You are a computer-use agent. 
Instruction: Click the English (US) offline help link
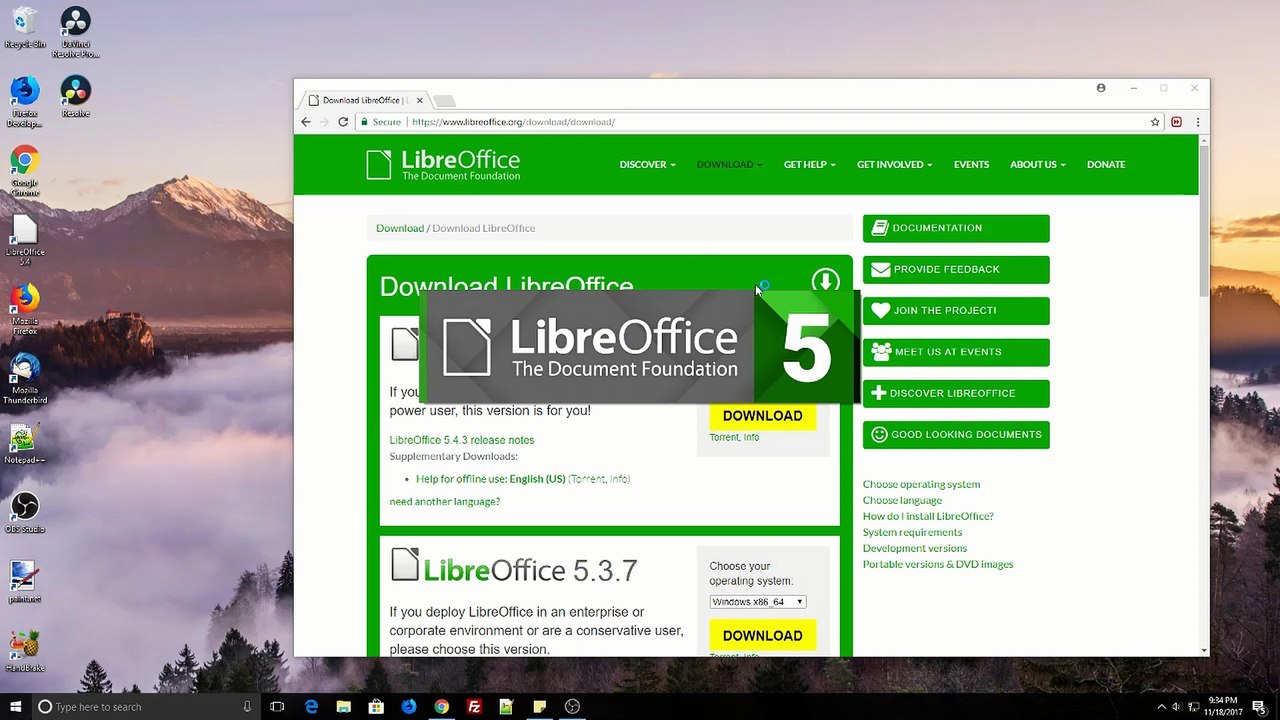(x=537, y=479)
